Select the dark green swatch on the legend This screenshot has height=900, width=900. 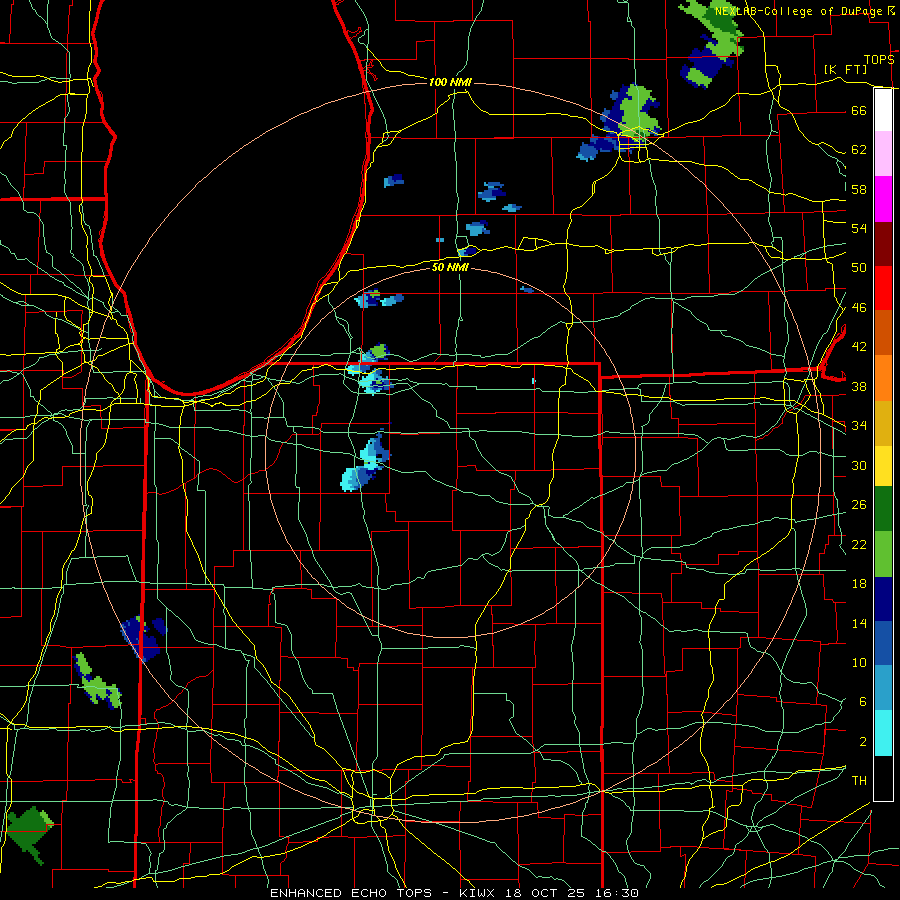(x=883, y=509)
